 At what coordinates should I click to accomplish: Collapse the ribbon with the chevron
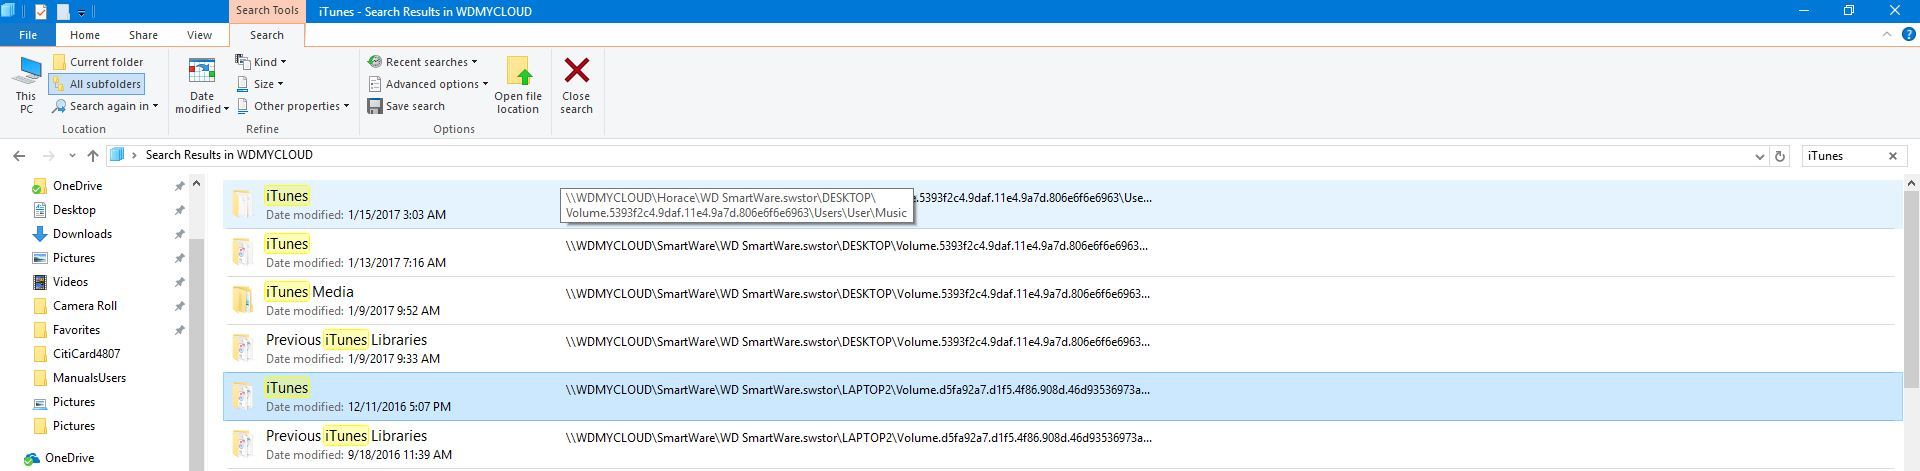[x=1887, y=35]
